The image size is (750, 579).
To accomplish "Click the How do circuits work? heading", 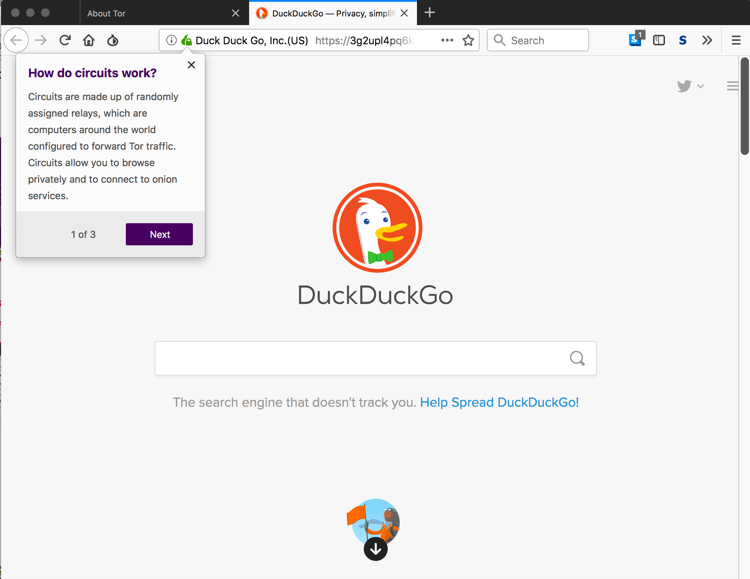I will [x=92, y=73].
